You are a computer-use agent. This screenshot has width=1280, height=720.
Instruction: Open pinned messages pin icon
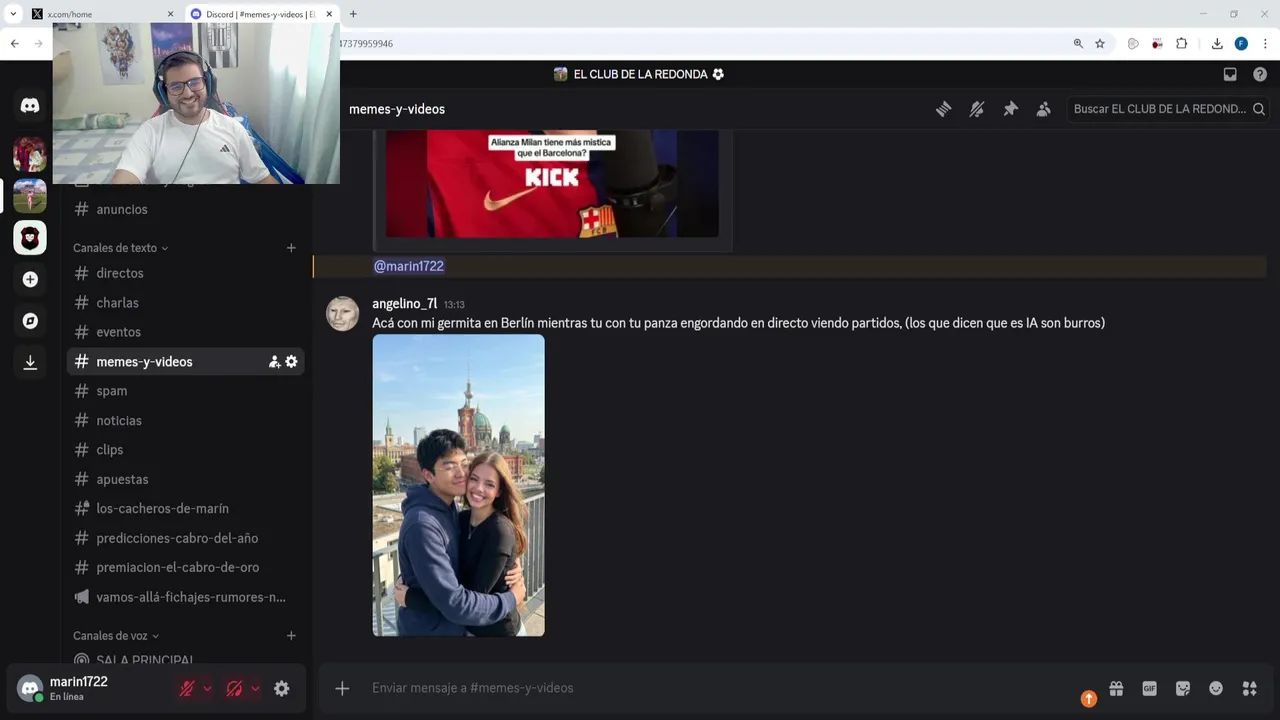point(1010,109)
